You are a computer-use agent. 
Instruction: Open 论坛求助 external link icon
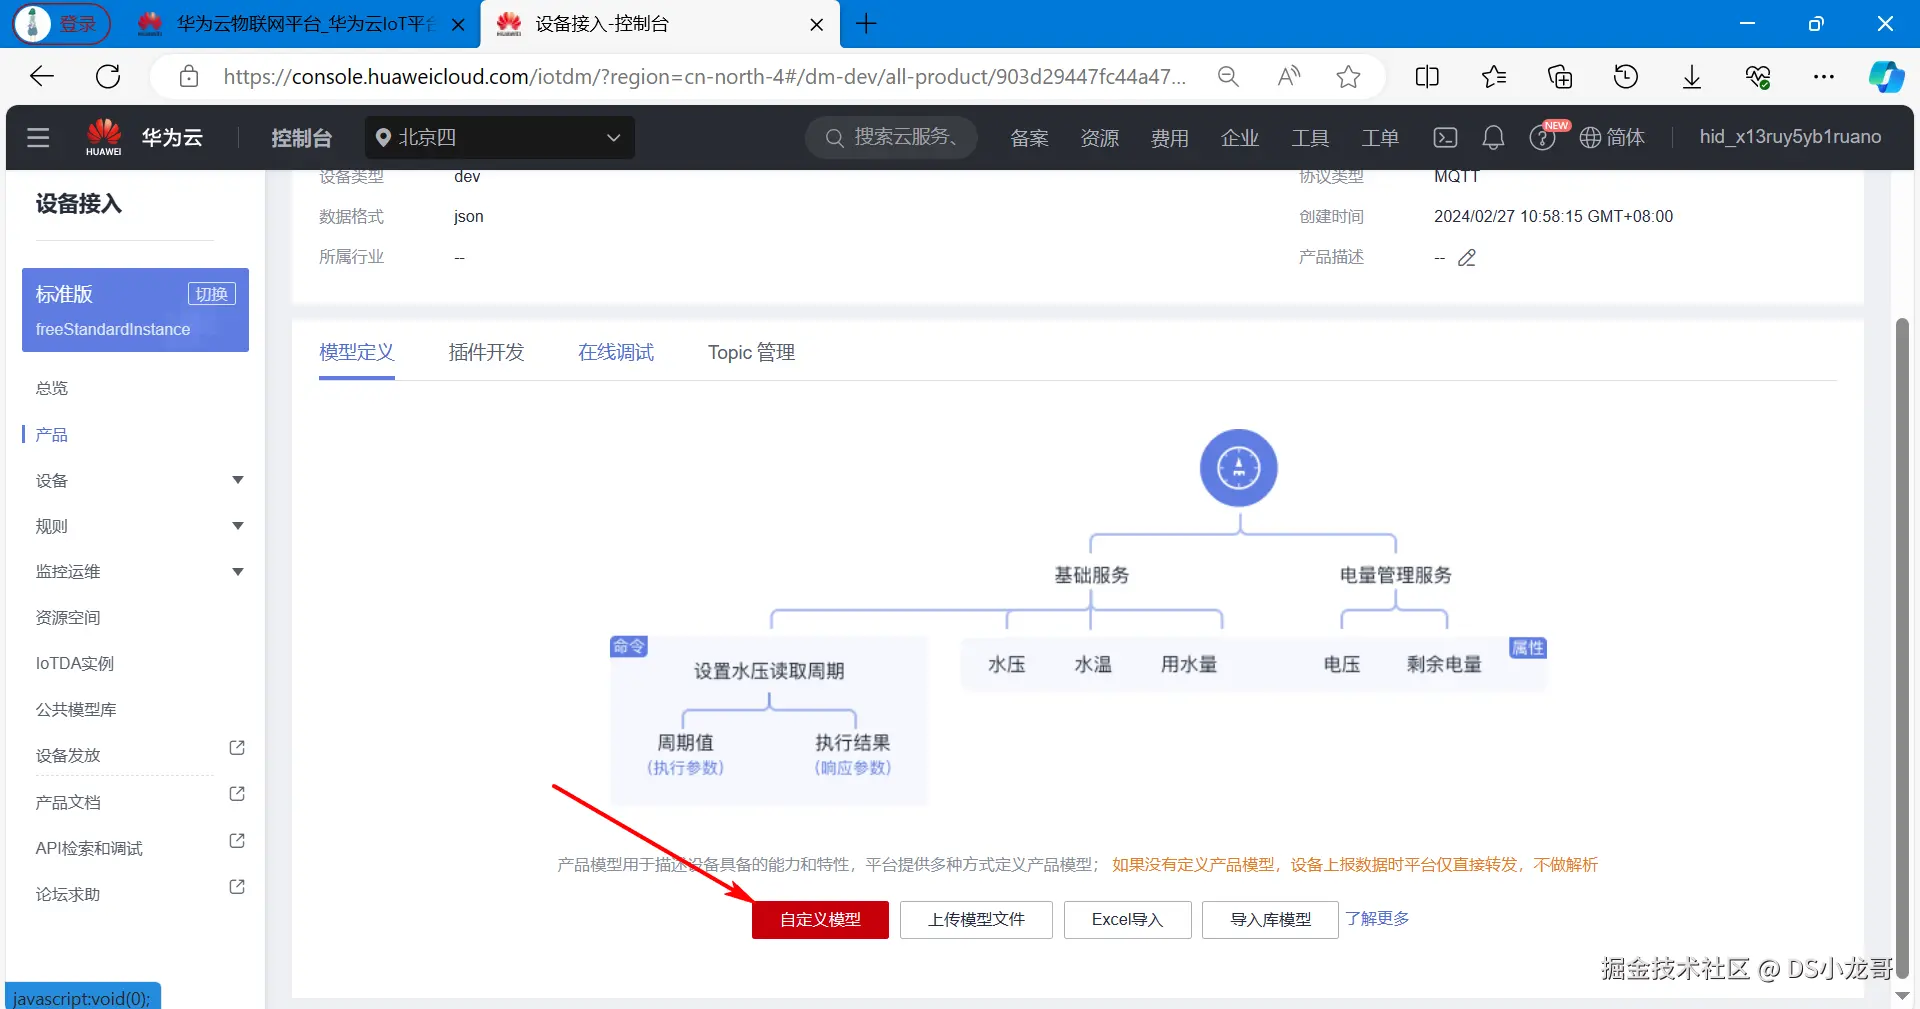point(237,887)
